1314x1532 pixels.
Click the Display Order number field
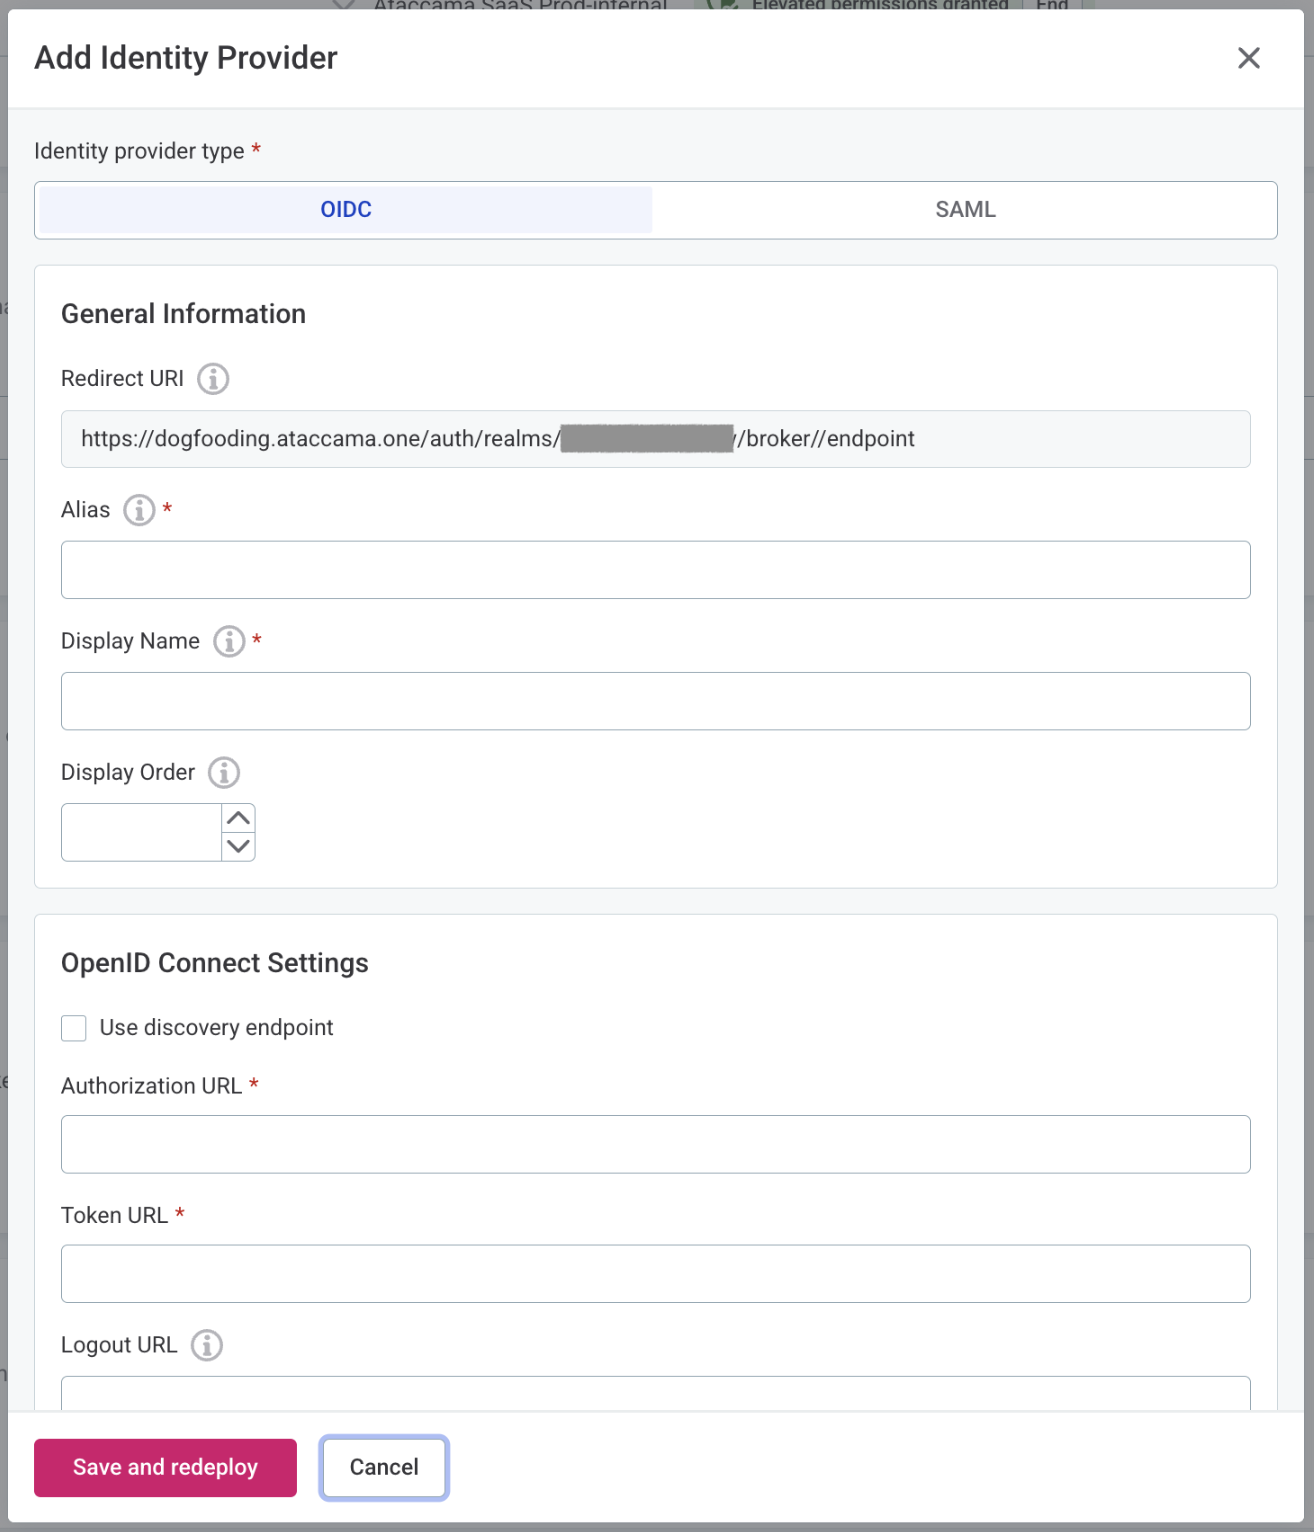pos(140,832)
